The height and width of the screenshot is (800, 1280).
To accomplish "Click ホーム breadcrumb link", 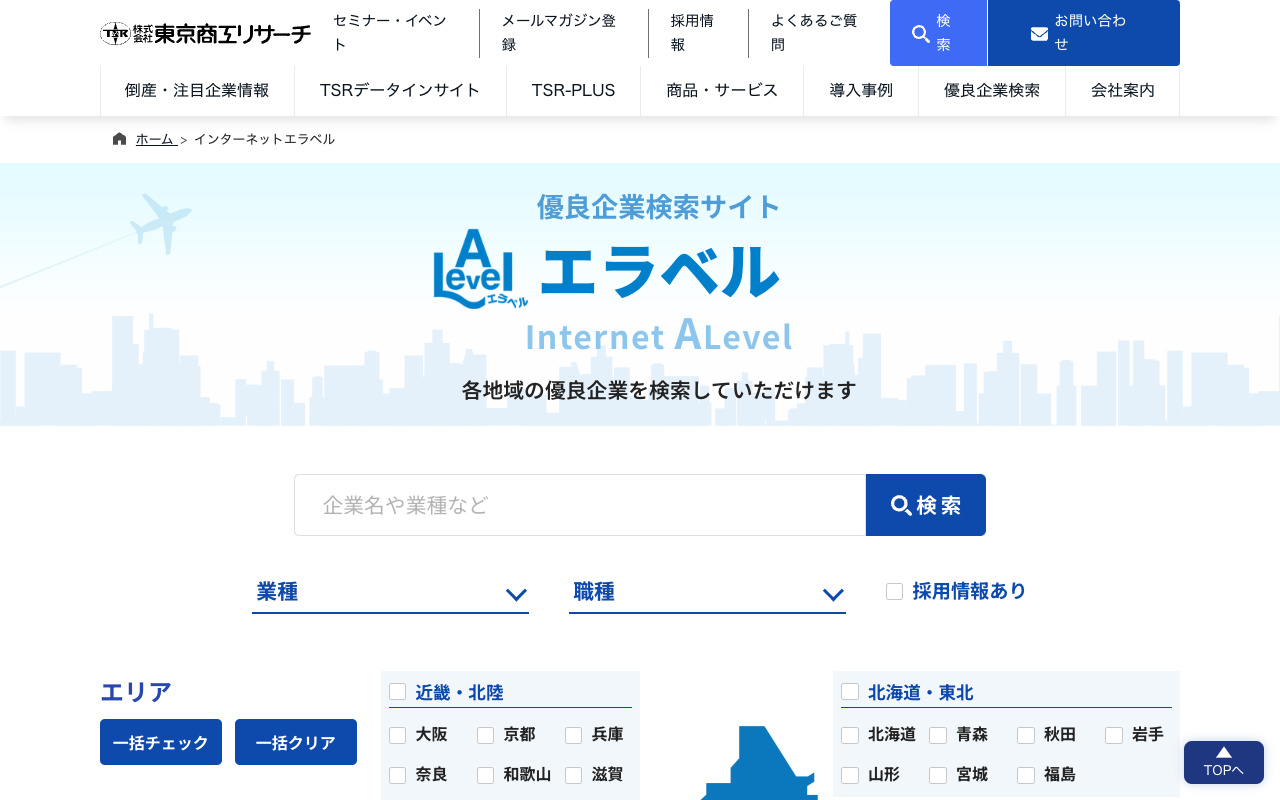I will 155,139.
